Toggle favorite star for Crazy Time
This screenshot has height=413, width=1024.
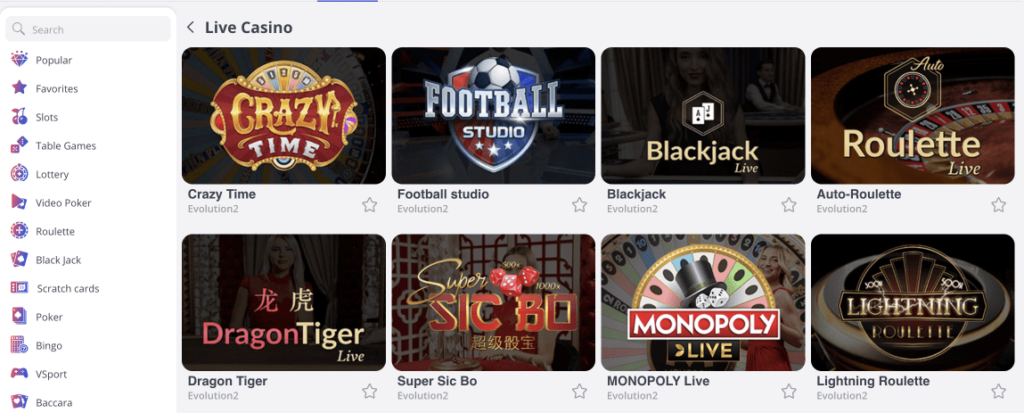(370, 205)
